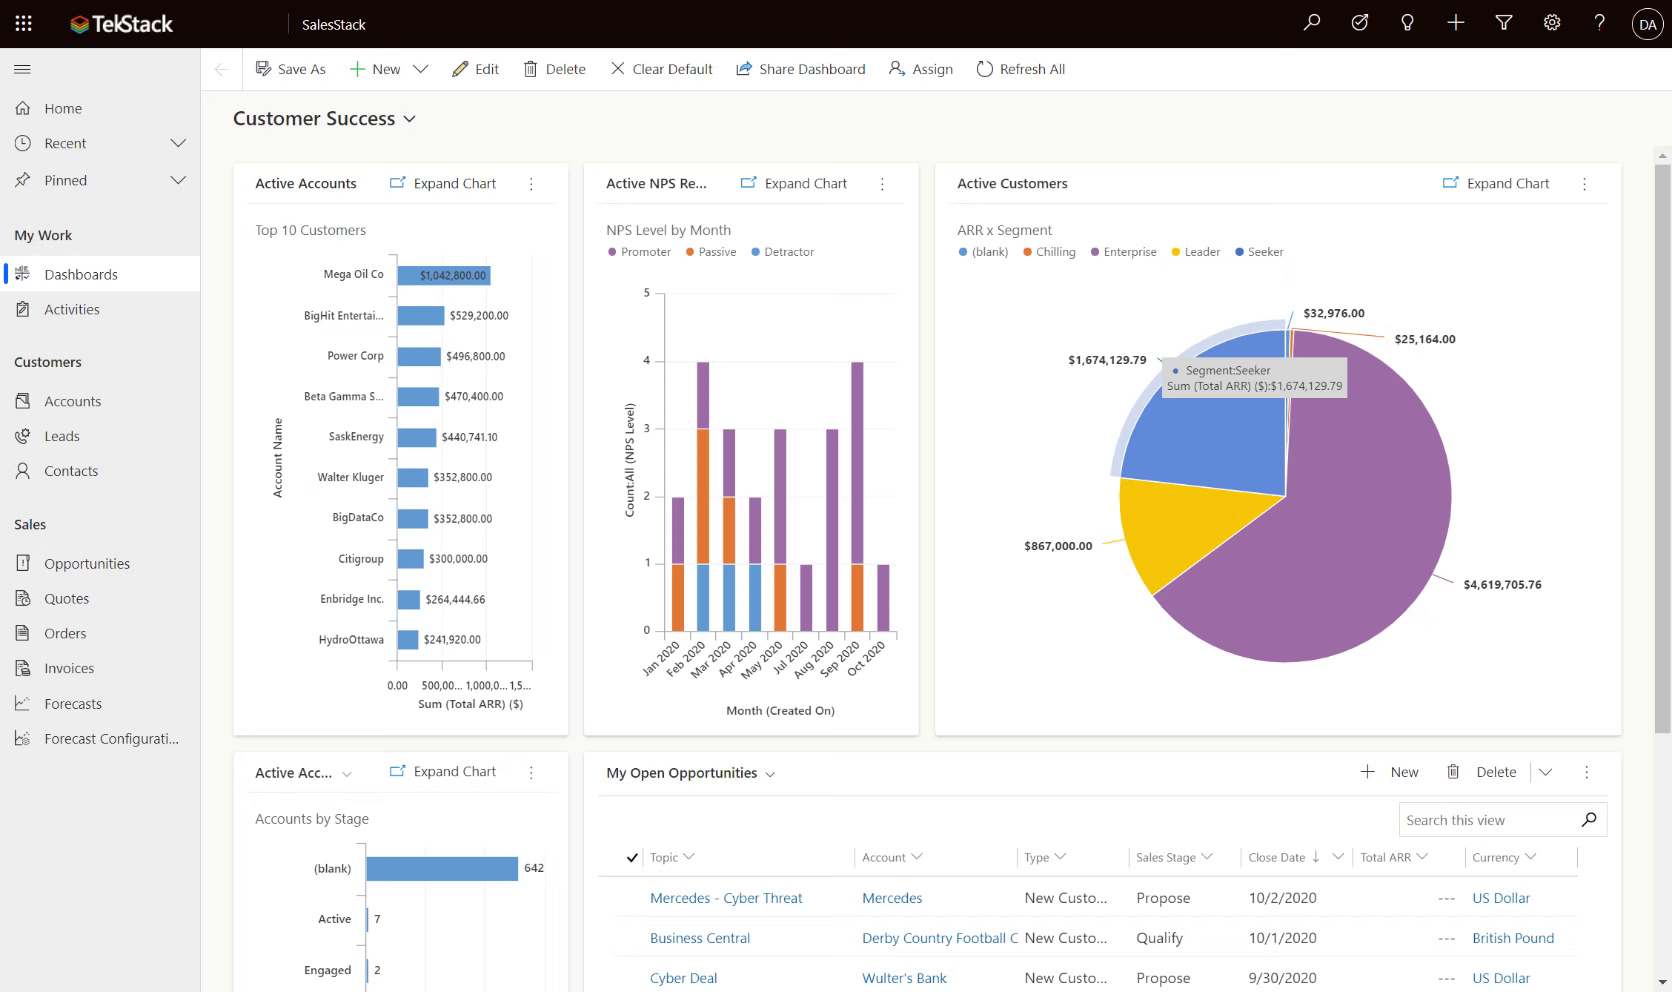Open the task flow checkmark circle icon
This screenshot has width=1672, height=992.
(1360, 23)
